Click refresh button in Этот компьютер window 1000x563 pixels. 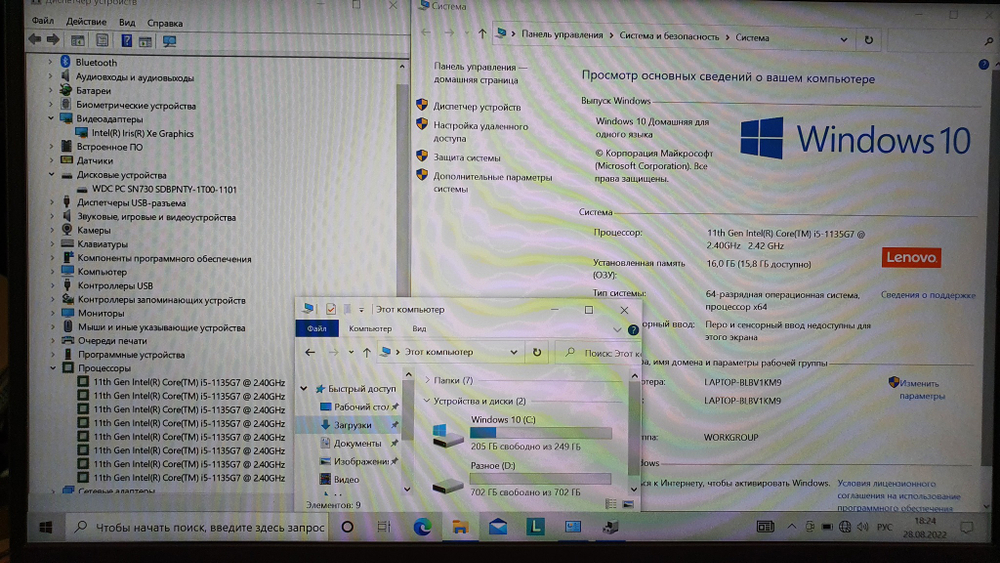coord(537,352)
